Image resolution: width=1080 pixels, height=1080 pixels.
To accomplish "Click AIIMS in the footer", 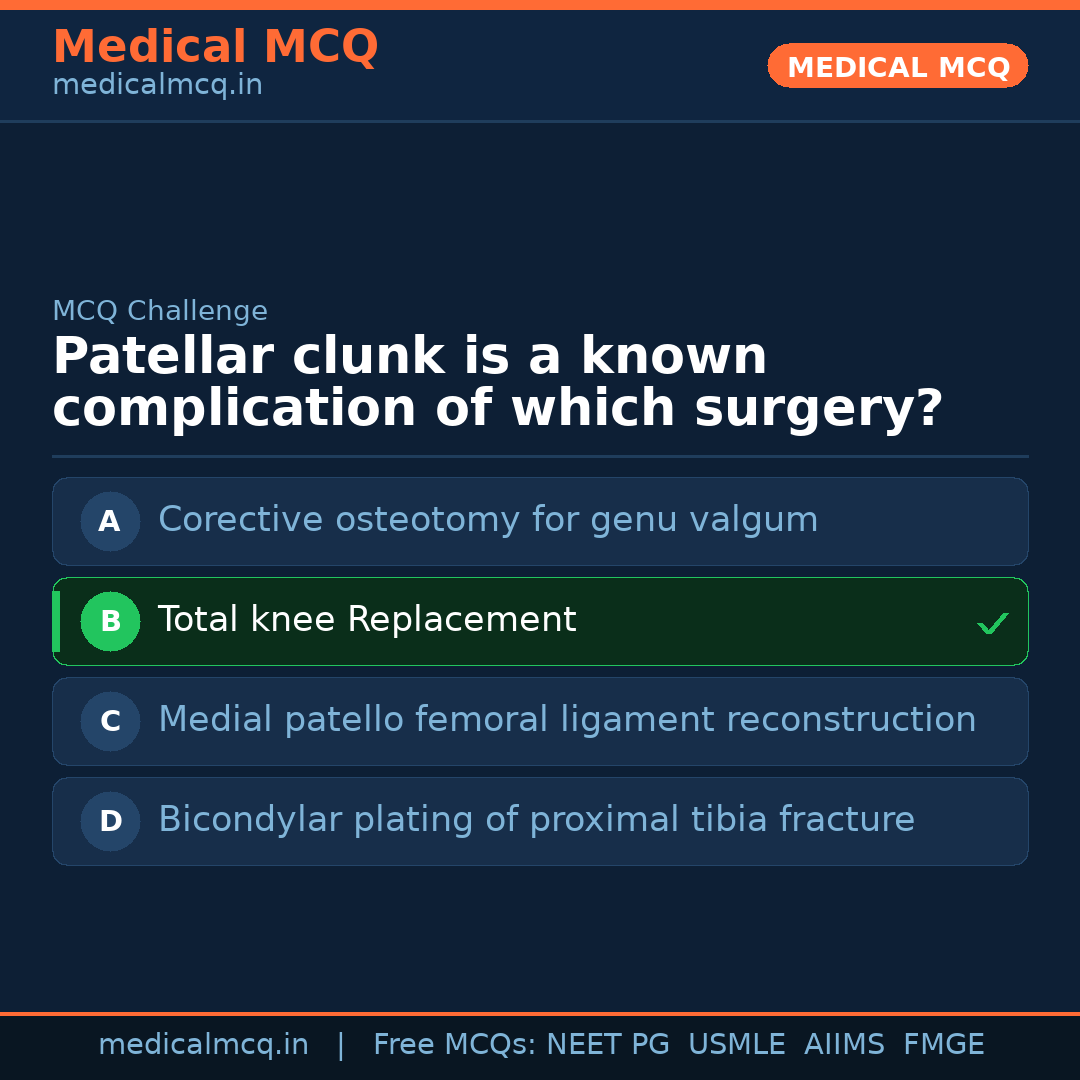I will (844, 1045).
